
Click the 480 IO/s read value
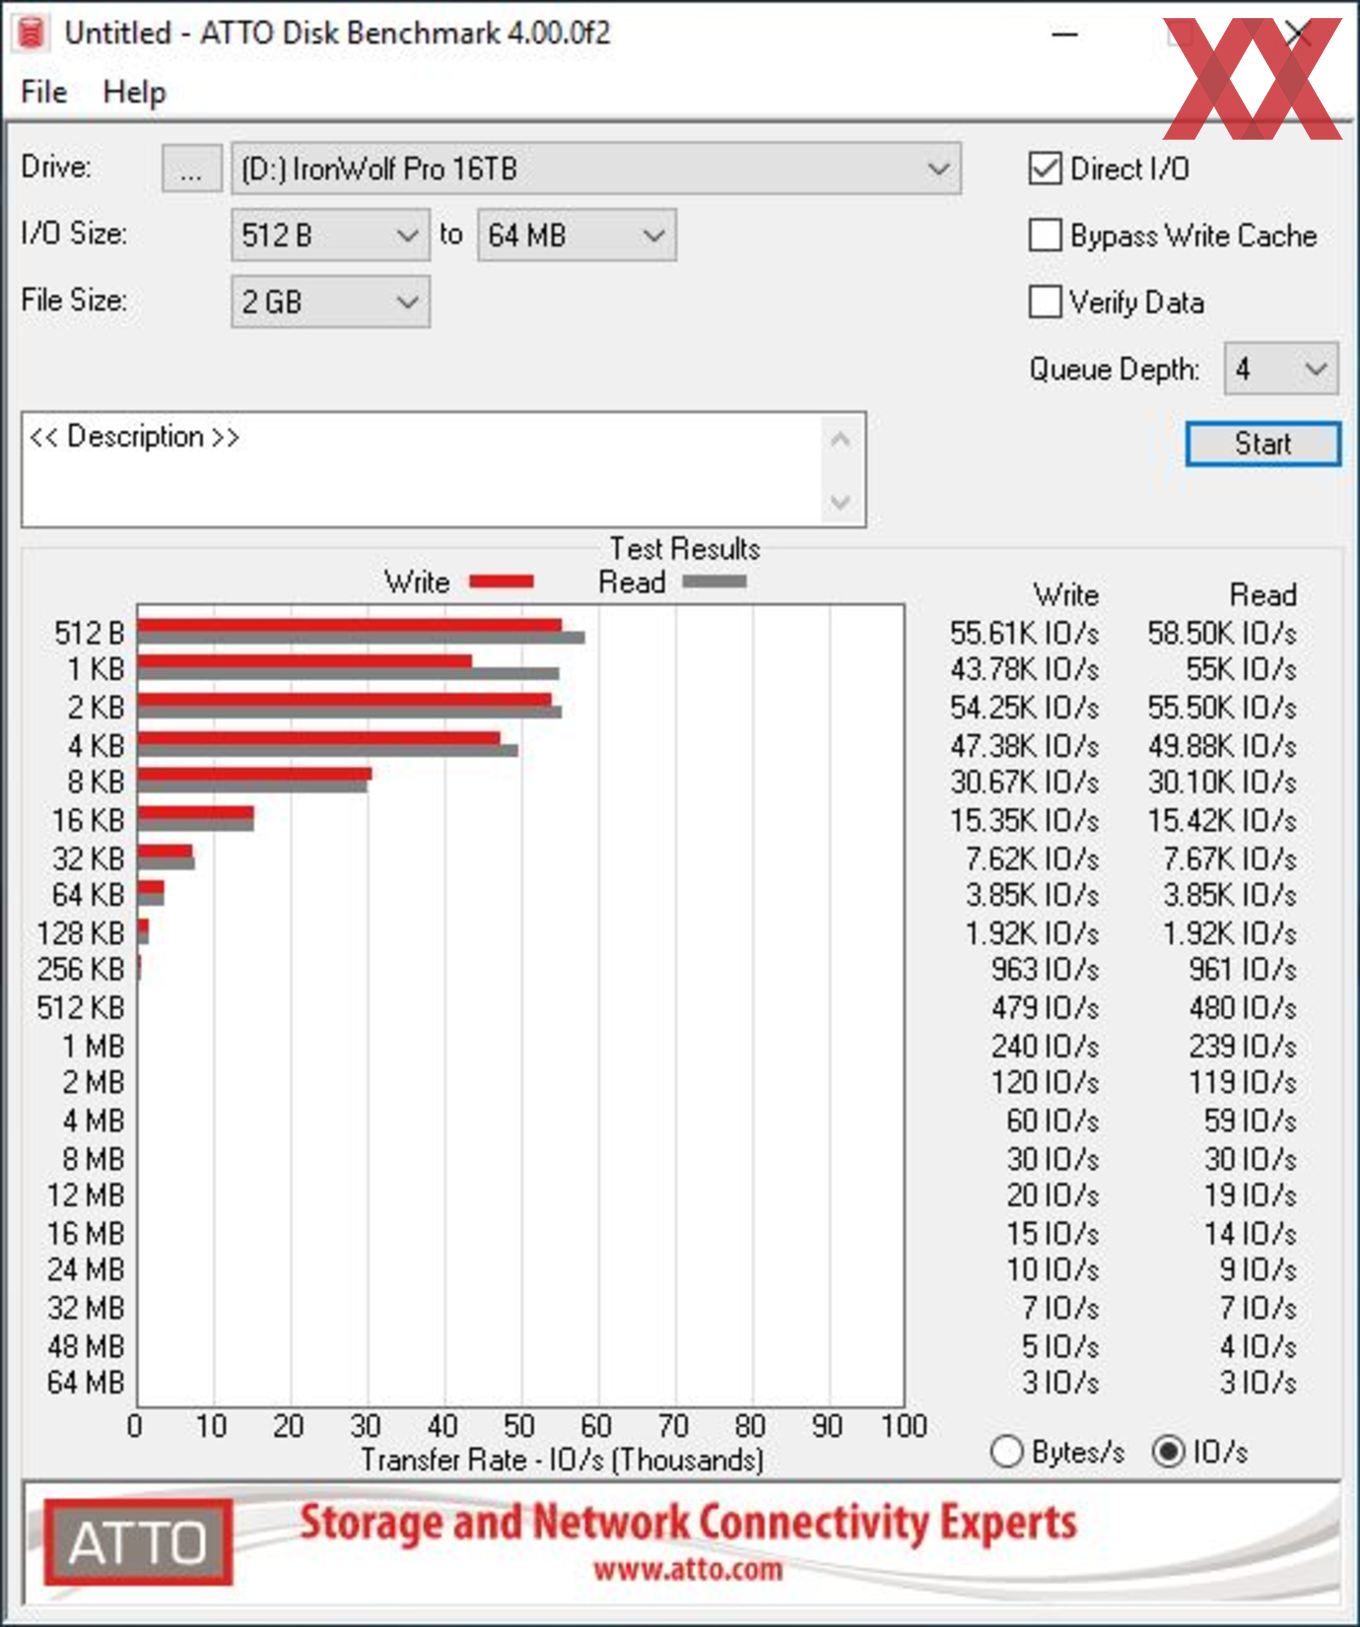[x=1243, y=1008]
